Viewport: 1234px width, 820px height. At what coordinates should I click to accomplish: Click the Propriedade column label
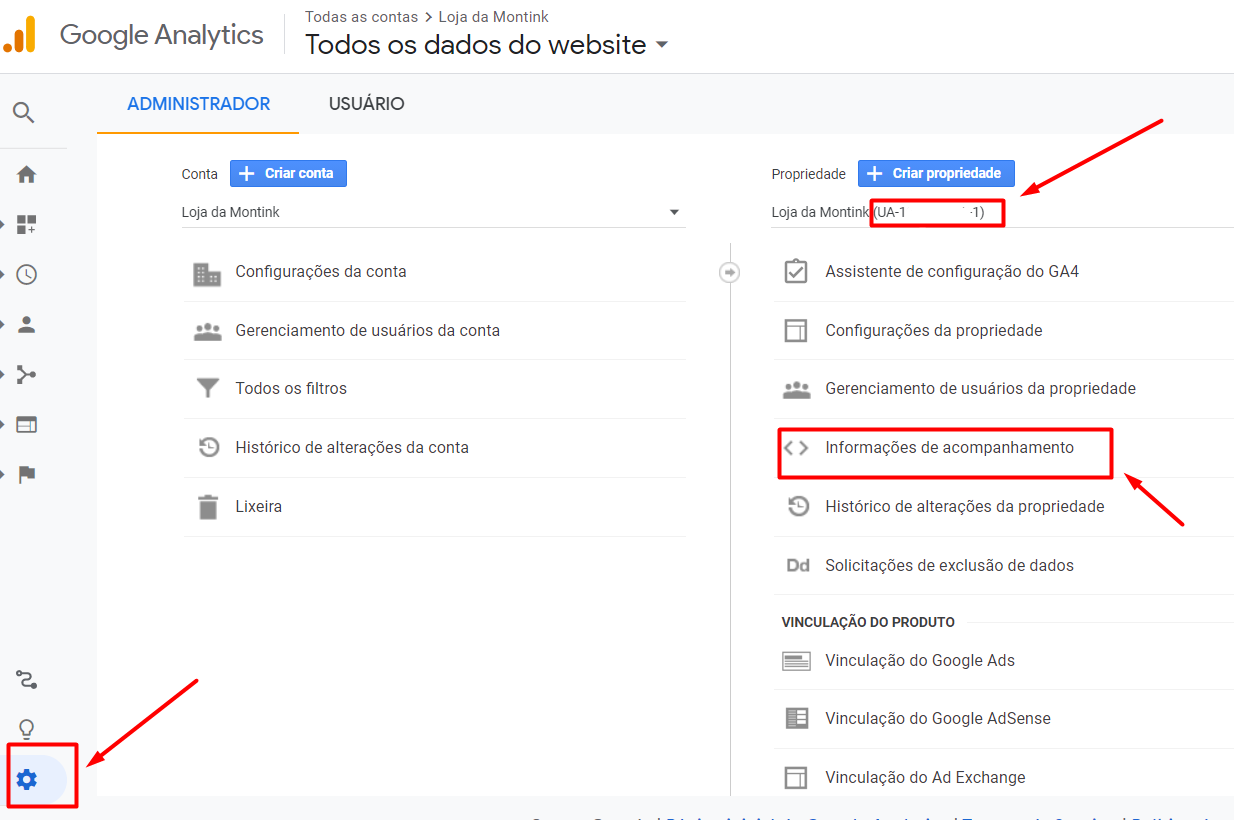(808, 174)
